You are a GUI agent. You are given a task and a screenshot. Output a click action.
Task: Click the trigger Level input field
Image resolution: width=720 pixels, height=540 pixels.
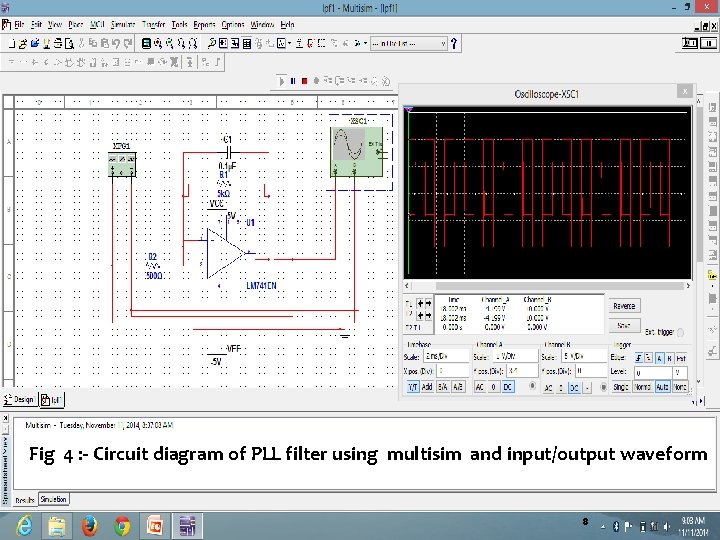click(x=653, y=373)
